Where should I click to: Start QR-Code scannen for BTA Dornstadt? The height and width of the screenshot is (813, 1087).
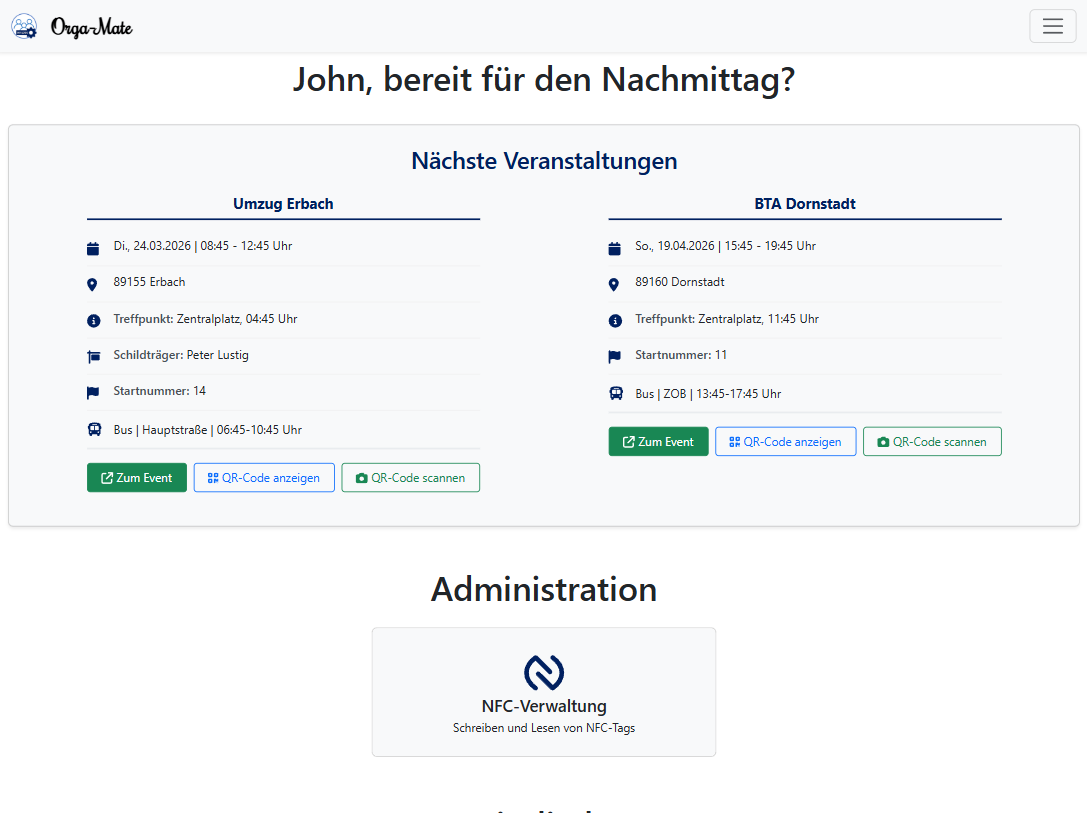pyautogui.click(x=932, y=441)
